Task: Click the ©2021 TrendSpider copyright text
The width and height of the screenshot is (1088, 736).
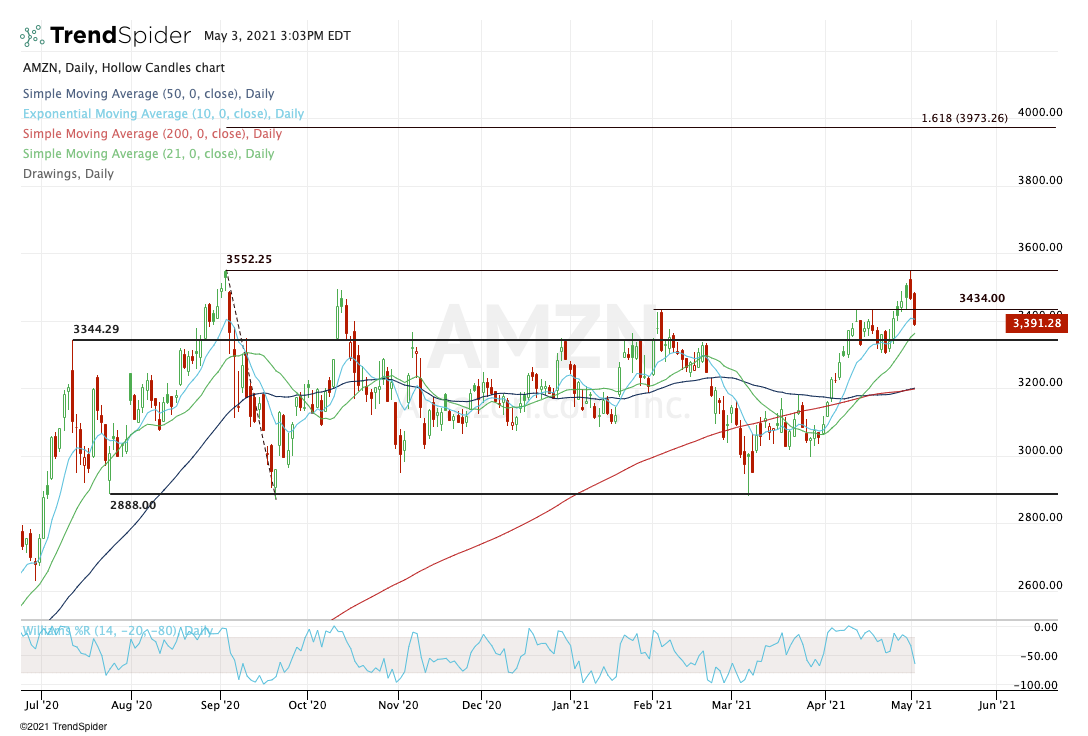Action: (63, 727)
